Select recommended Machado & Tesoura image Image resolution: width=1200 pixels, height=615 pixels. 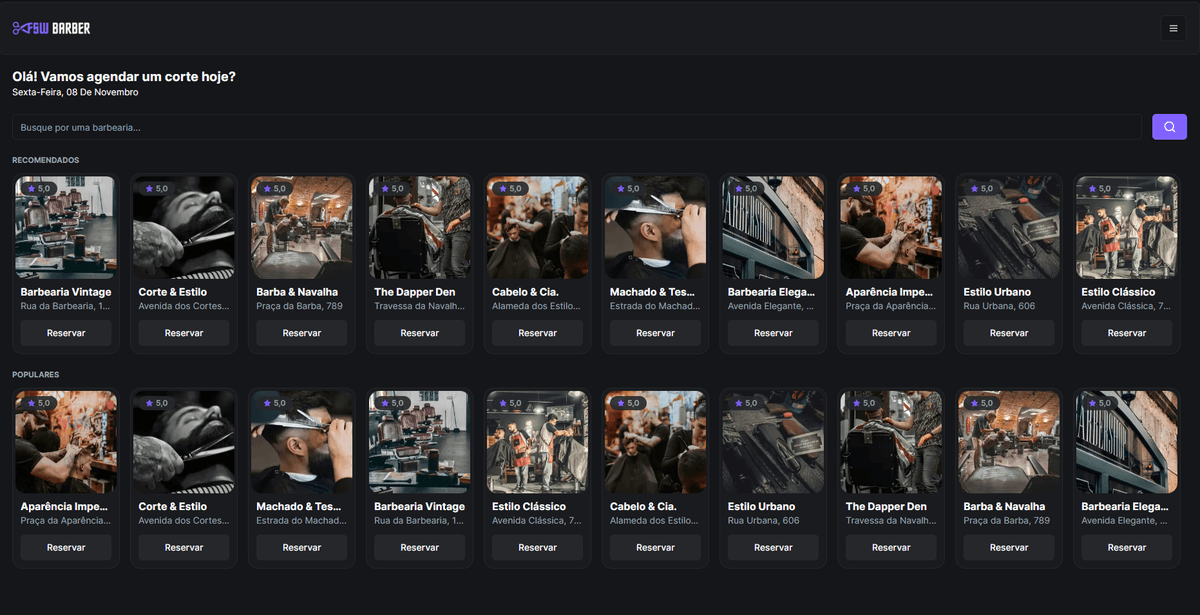(x=655, y=230)
